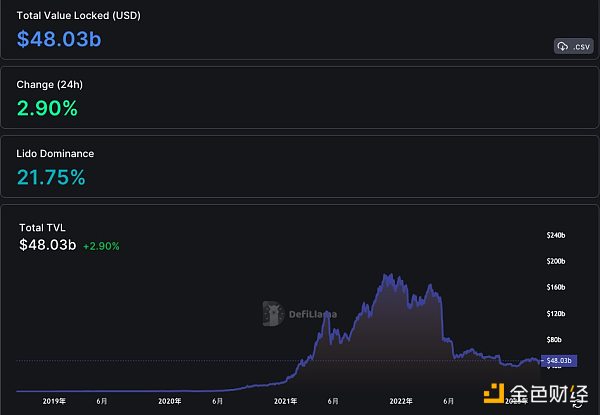Image resolution: width=600 pixels, height=415 pixels.
Task: Click the Total Value Locked $48.03b figure
Action: tap(60, 39)
